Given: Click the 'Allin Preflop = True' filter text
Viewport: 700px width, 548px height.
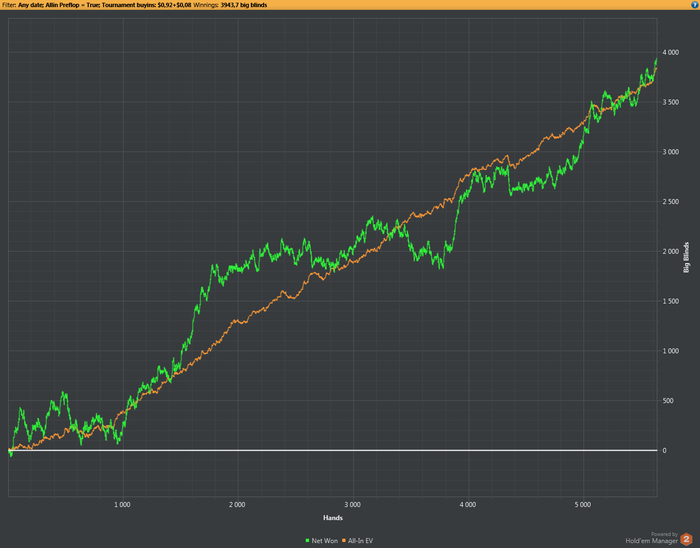Looking at the screenshot, I should pyautogui.click(x=72, y=5).
